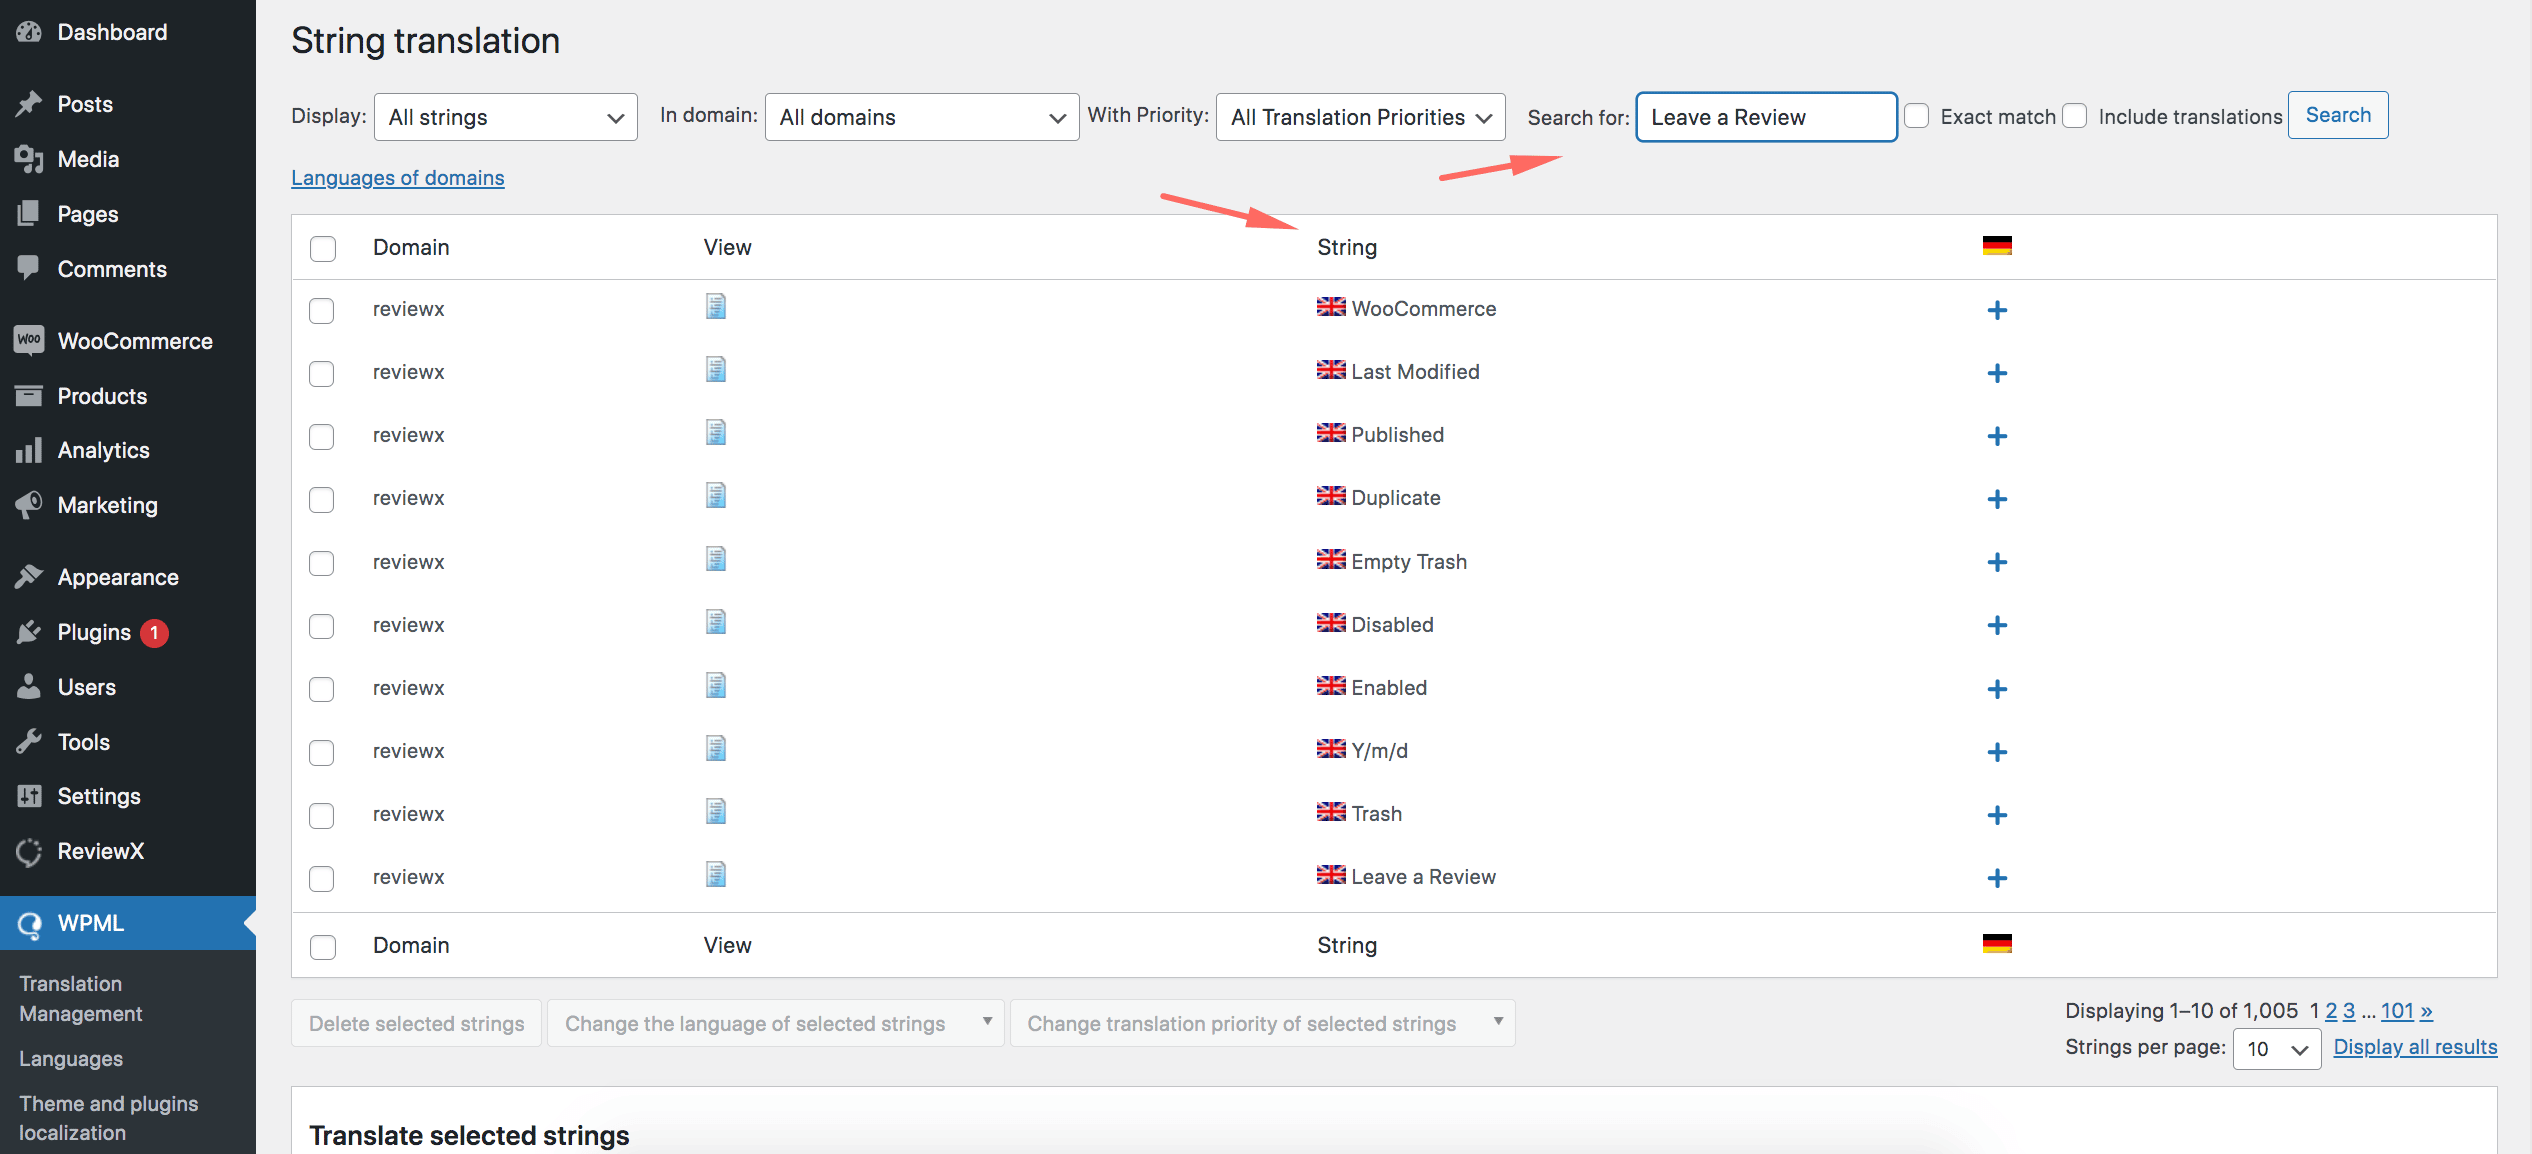Open the All strings display dropdown
The width and height of the screenshot is (2532, 1154).
coord(505,117)
